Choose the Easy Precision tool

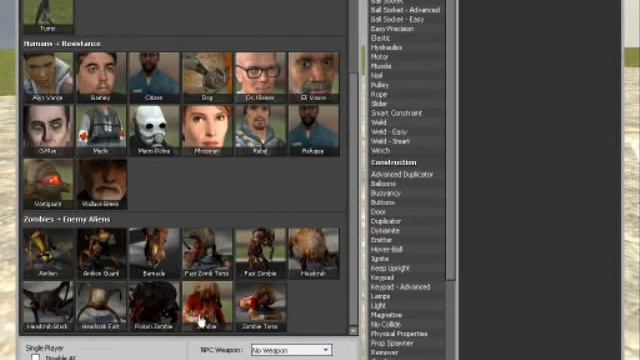coord(392,29)
